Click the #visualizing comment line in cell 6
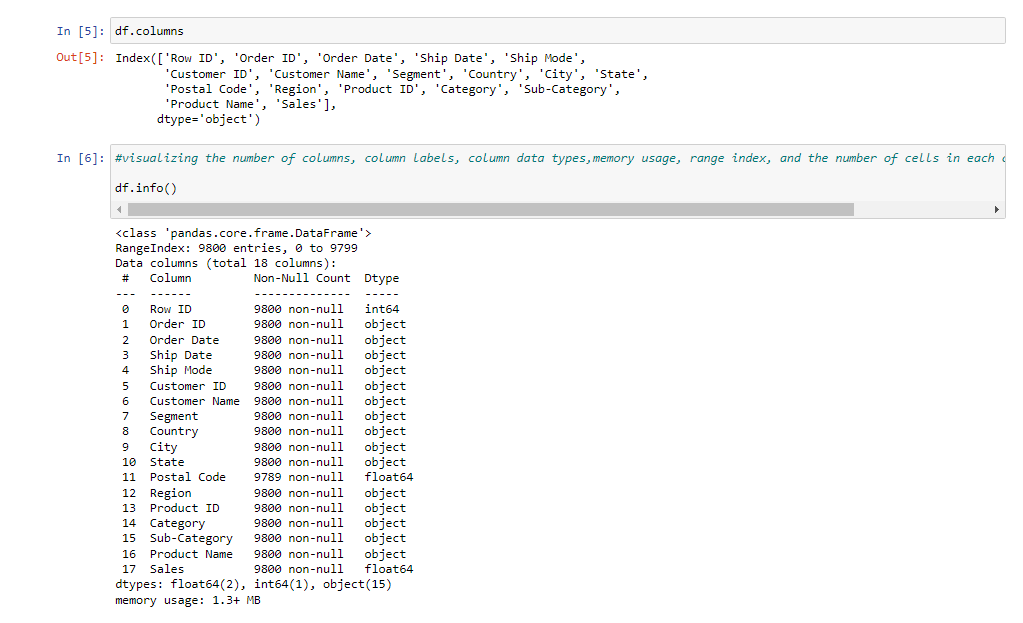The height and width of the screenshot is (623, 1023). tap(400, 157)
